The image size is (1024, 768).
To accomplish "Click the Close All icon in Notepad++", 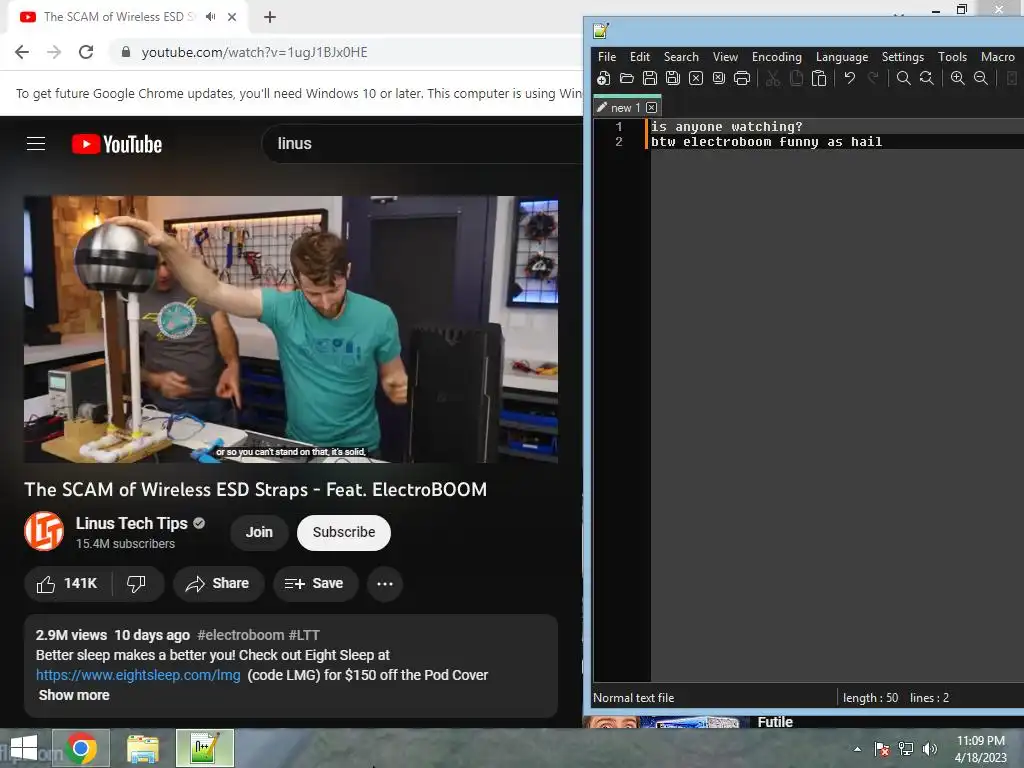I will pyautogui.click(x=719, y=78).
